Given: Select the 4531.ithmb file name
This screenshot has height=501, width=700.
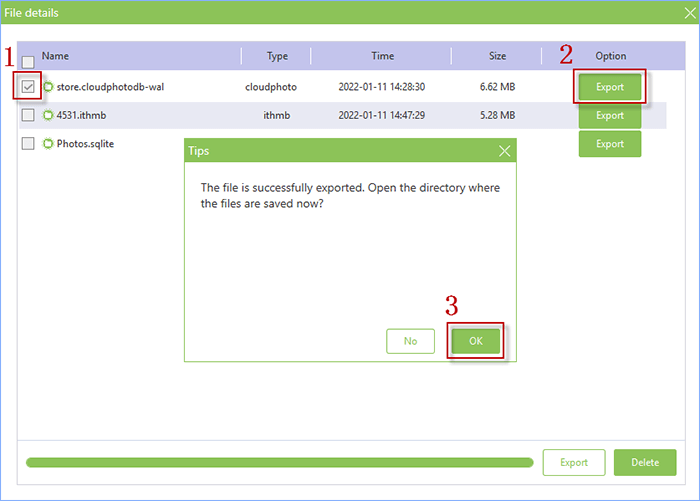Looking at the screenshot, I should (81, 115).
